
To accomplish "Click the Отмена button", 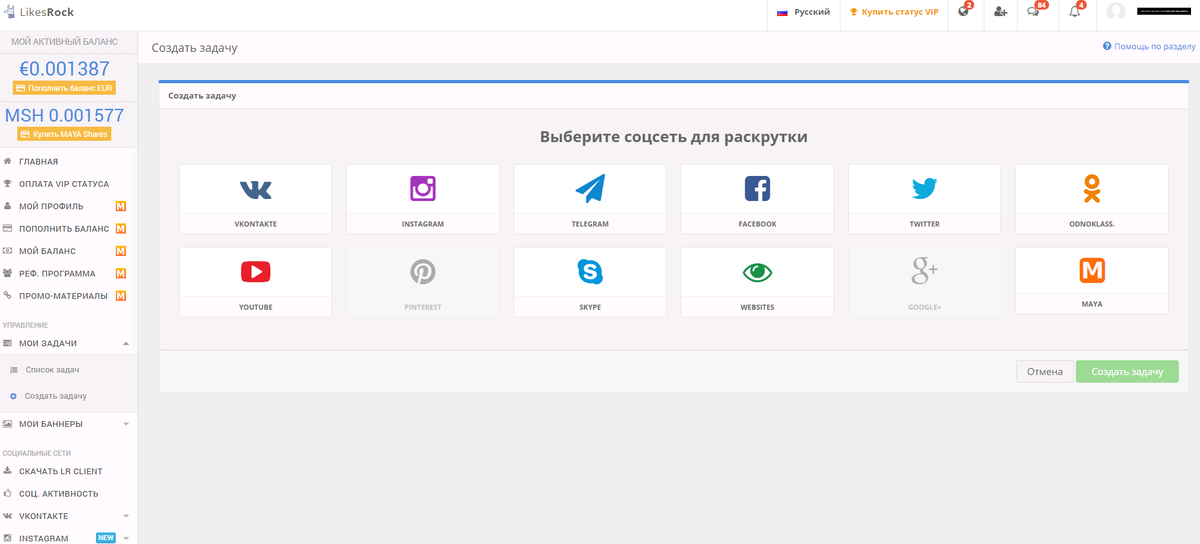I will (1045, 371).
